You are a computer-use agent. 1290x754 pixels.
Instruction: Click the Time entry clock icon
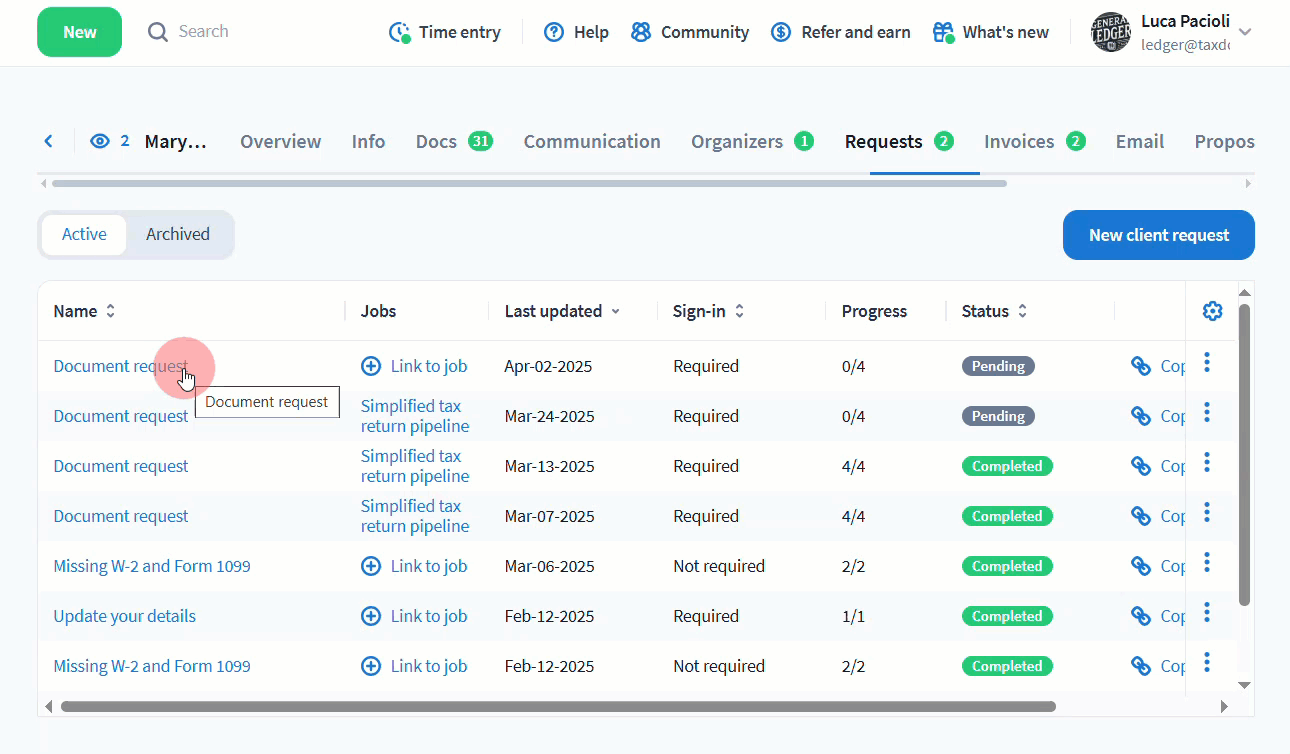tap(400, 32)
